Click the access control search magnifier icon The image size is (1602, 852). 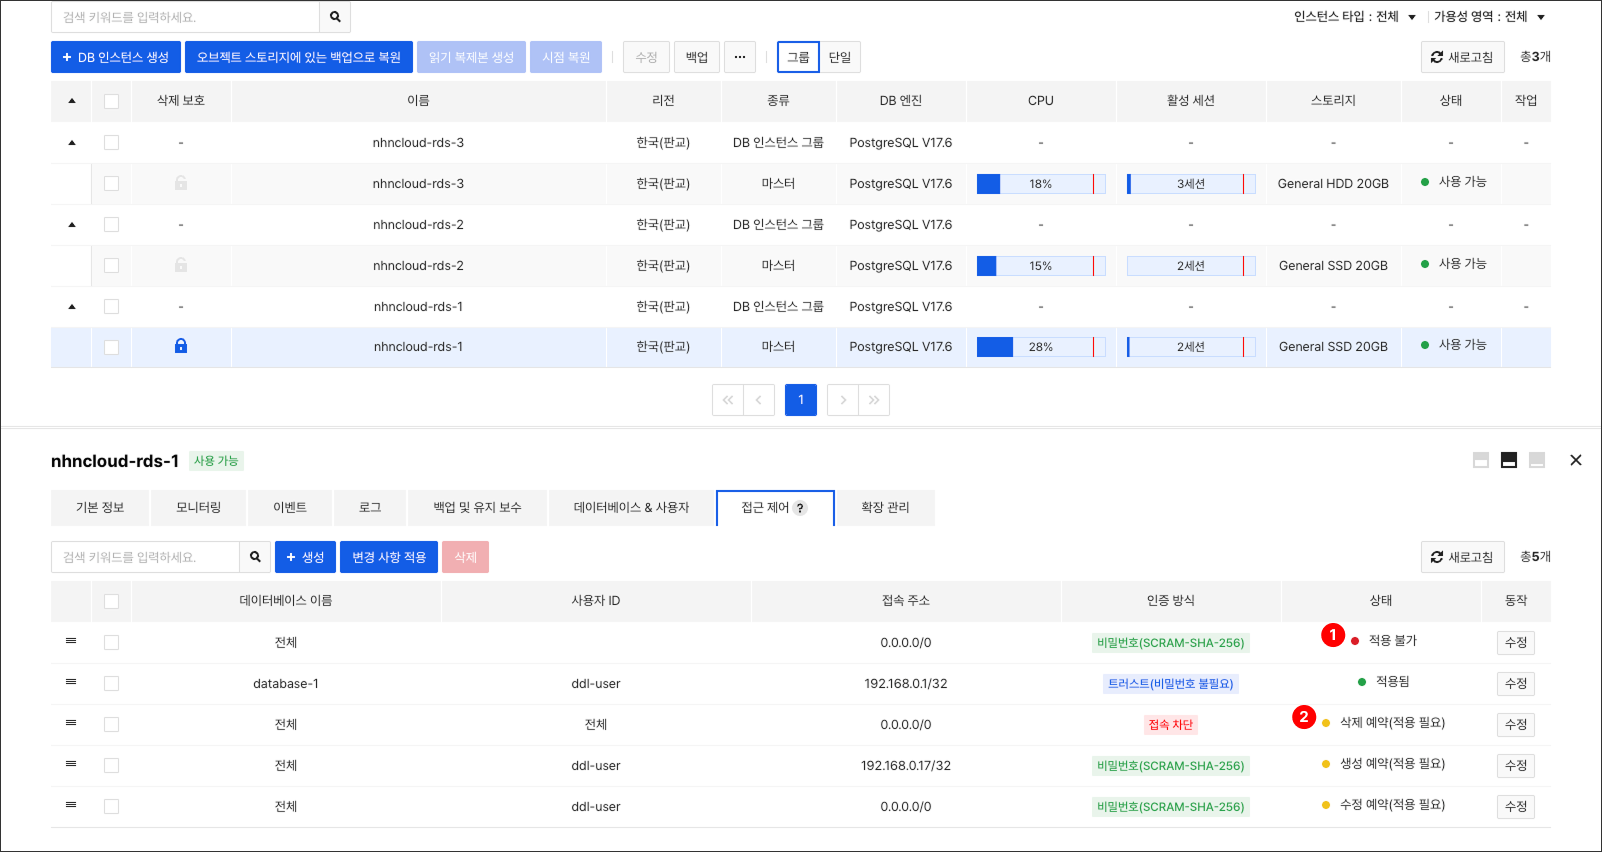[x=255, y=557]
